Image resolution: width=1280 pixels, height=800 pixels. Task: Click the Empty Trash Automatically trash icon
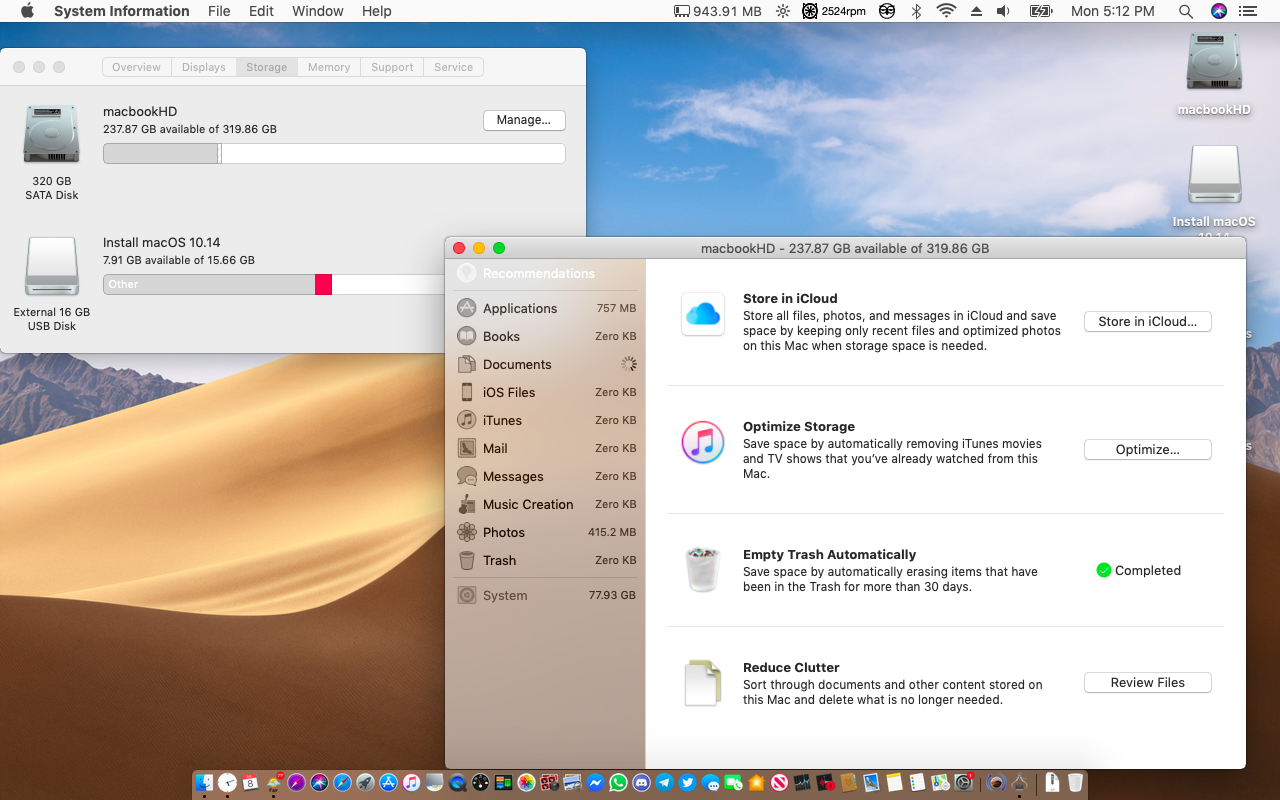(703, 569)
